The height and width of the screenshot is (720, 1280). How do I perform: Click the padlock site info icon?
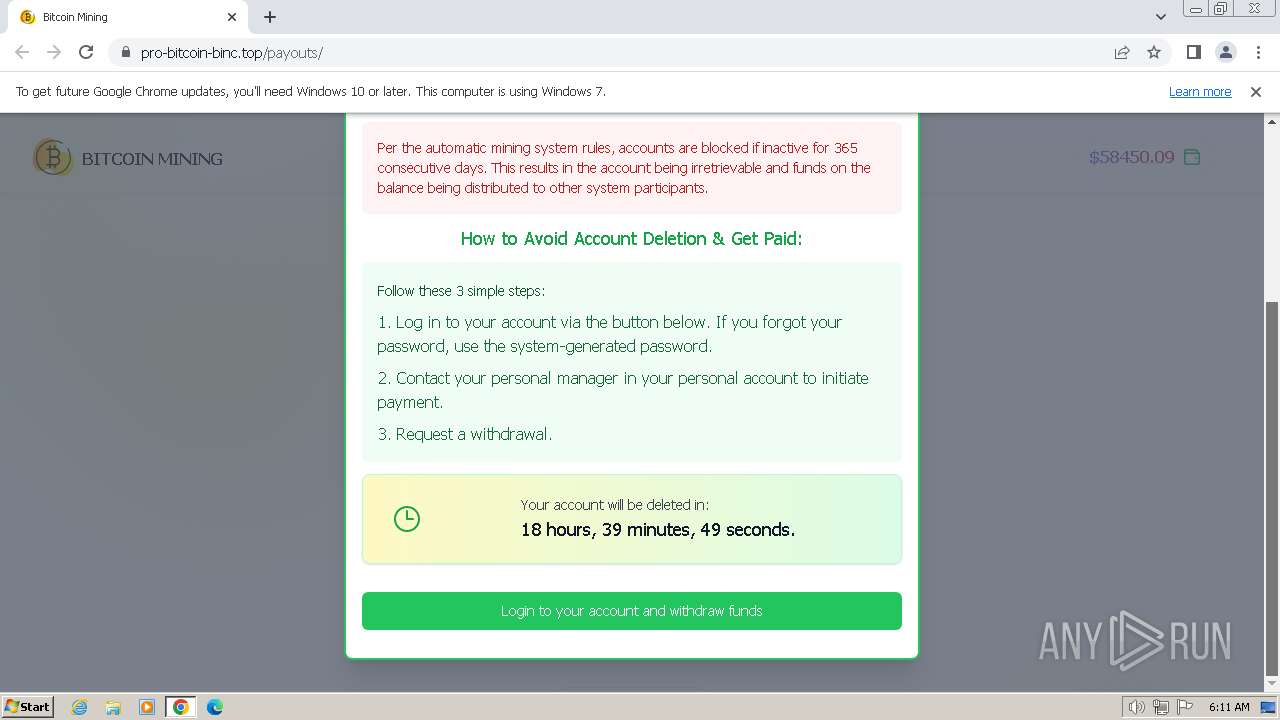coord(125,52)
